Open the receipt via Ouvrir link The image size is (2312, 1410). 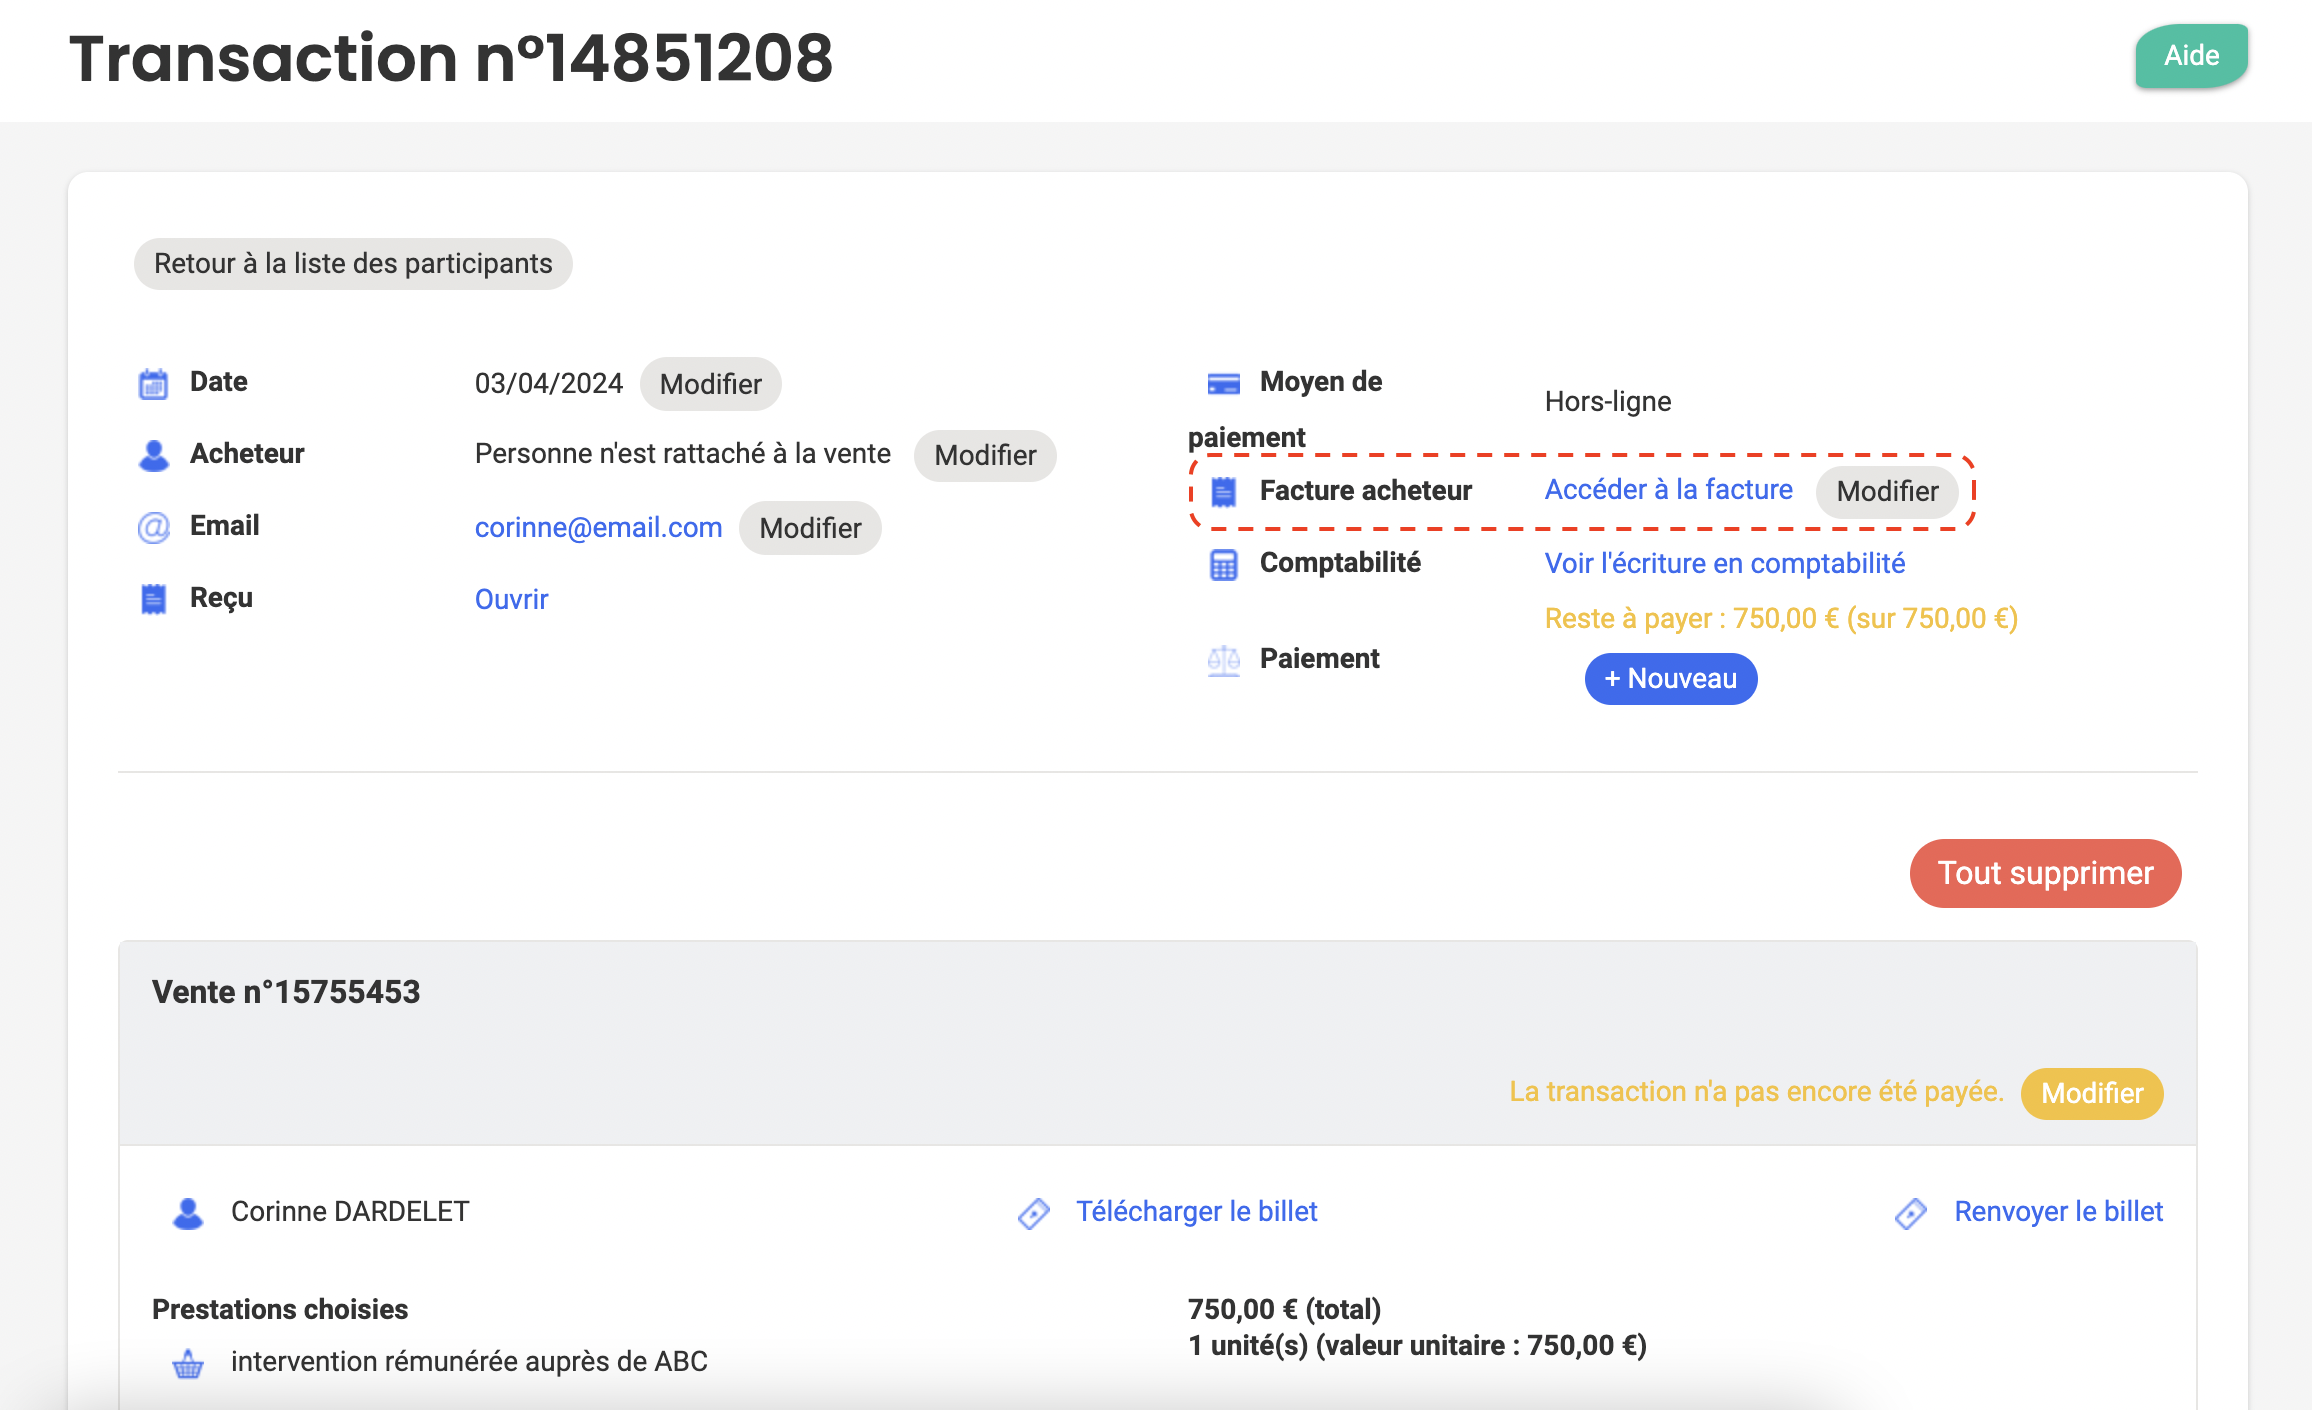511,600
